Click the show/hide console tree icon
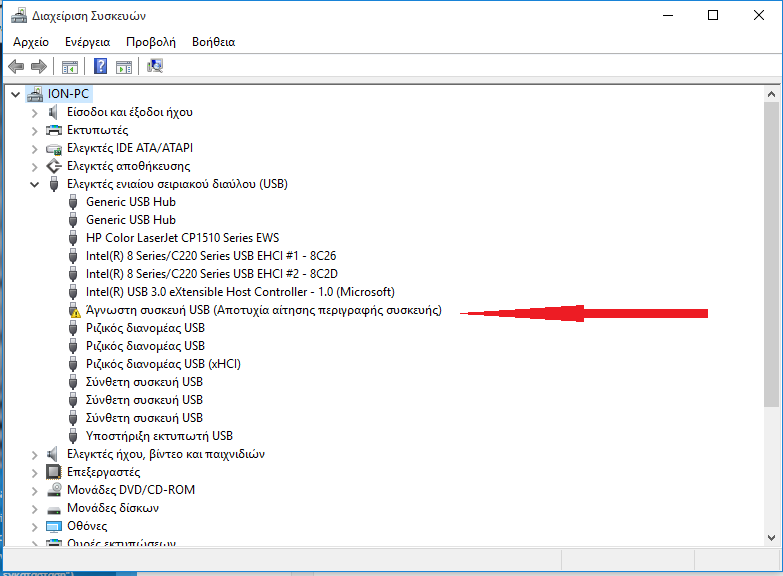The image size is (783, 576). (x=70, y=67)
